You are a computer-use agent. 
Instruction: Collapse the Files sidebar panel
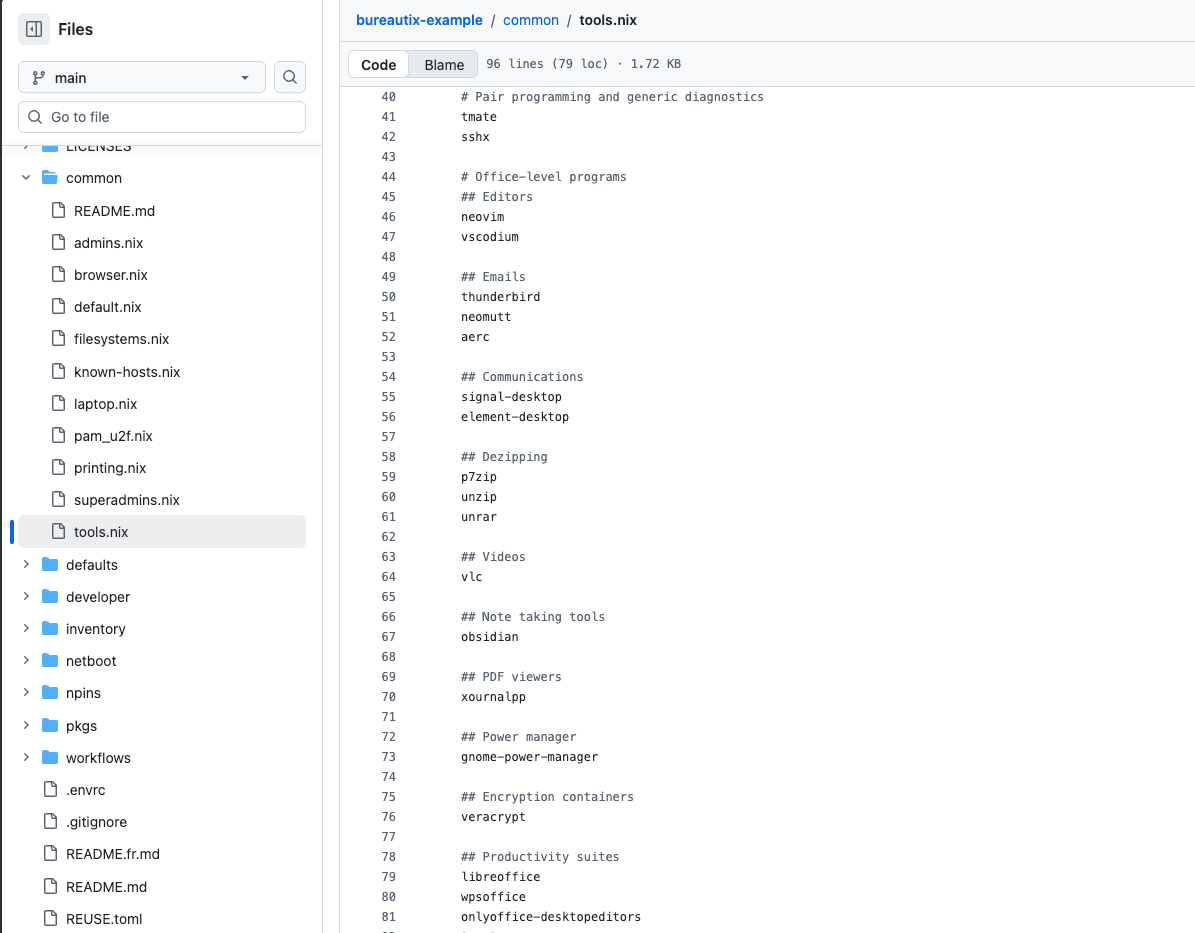point(36,29)
